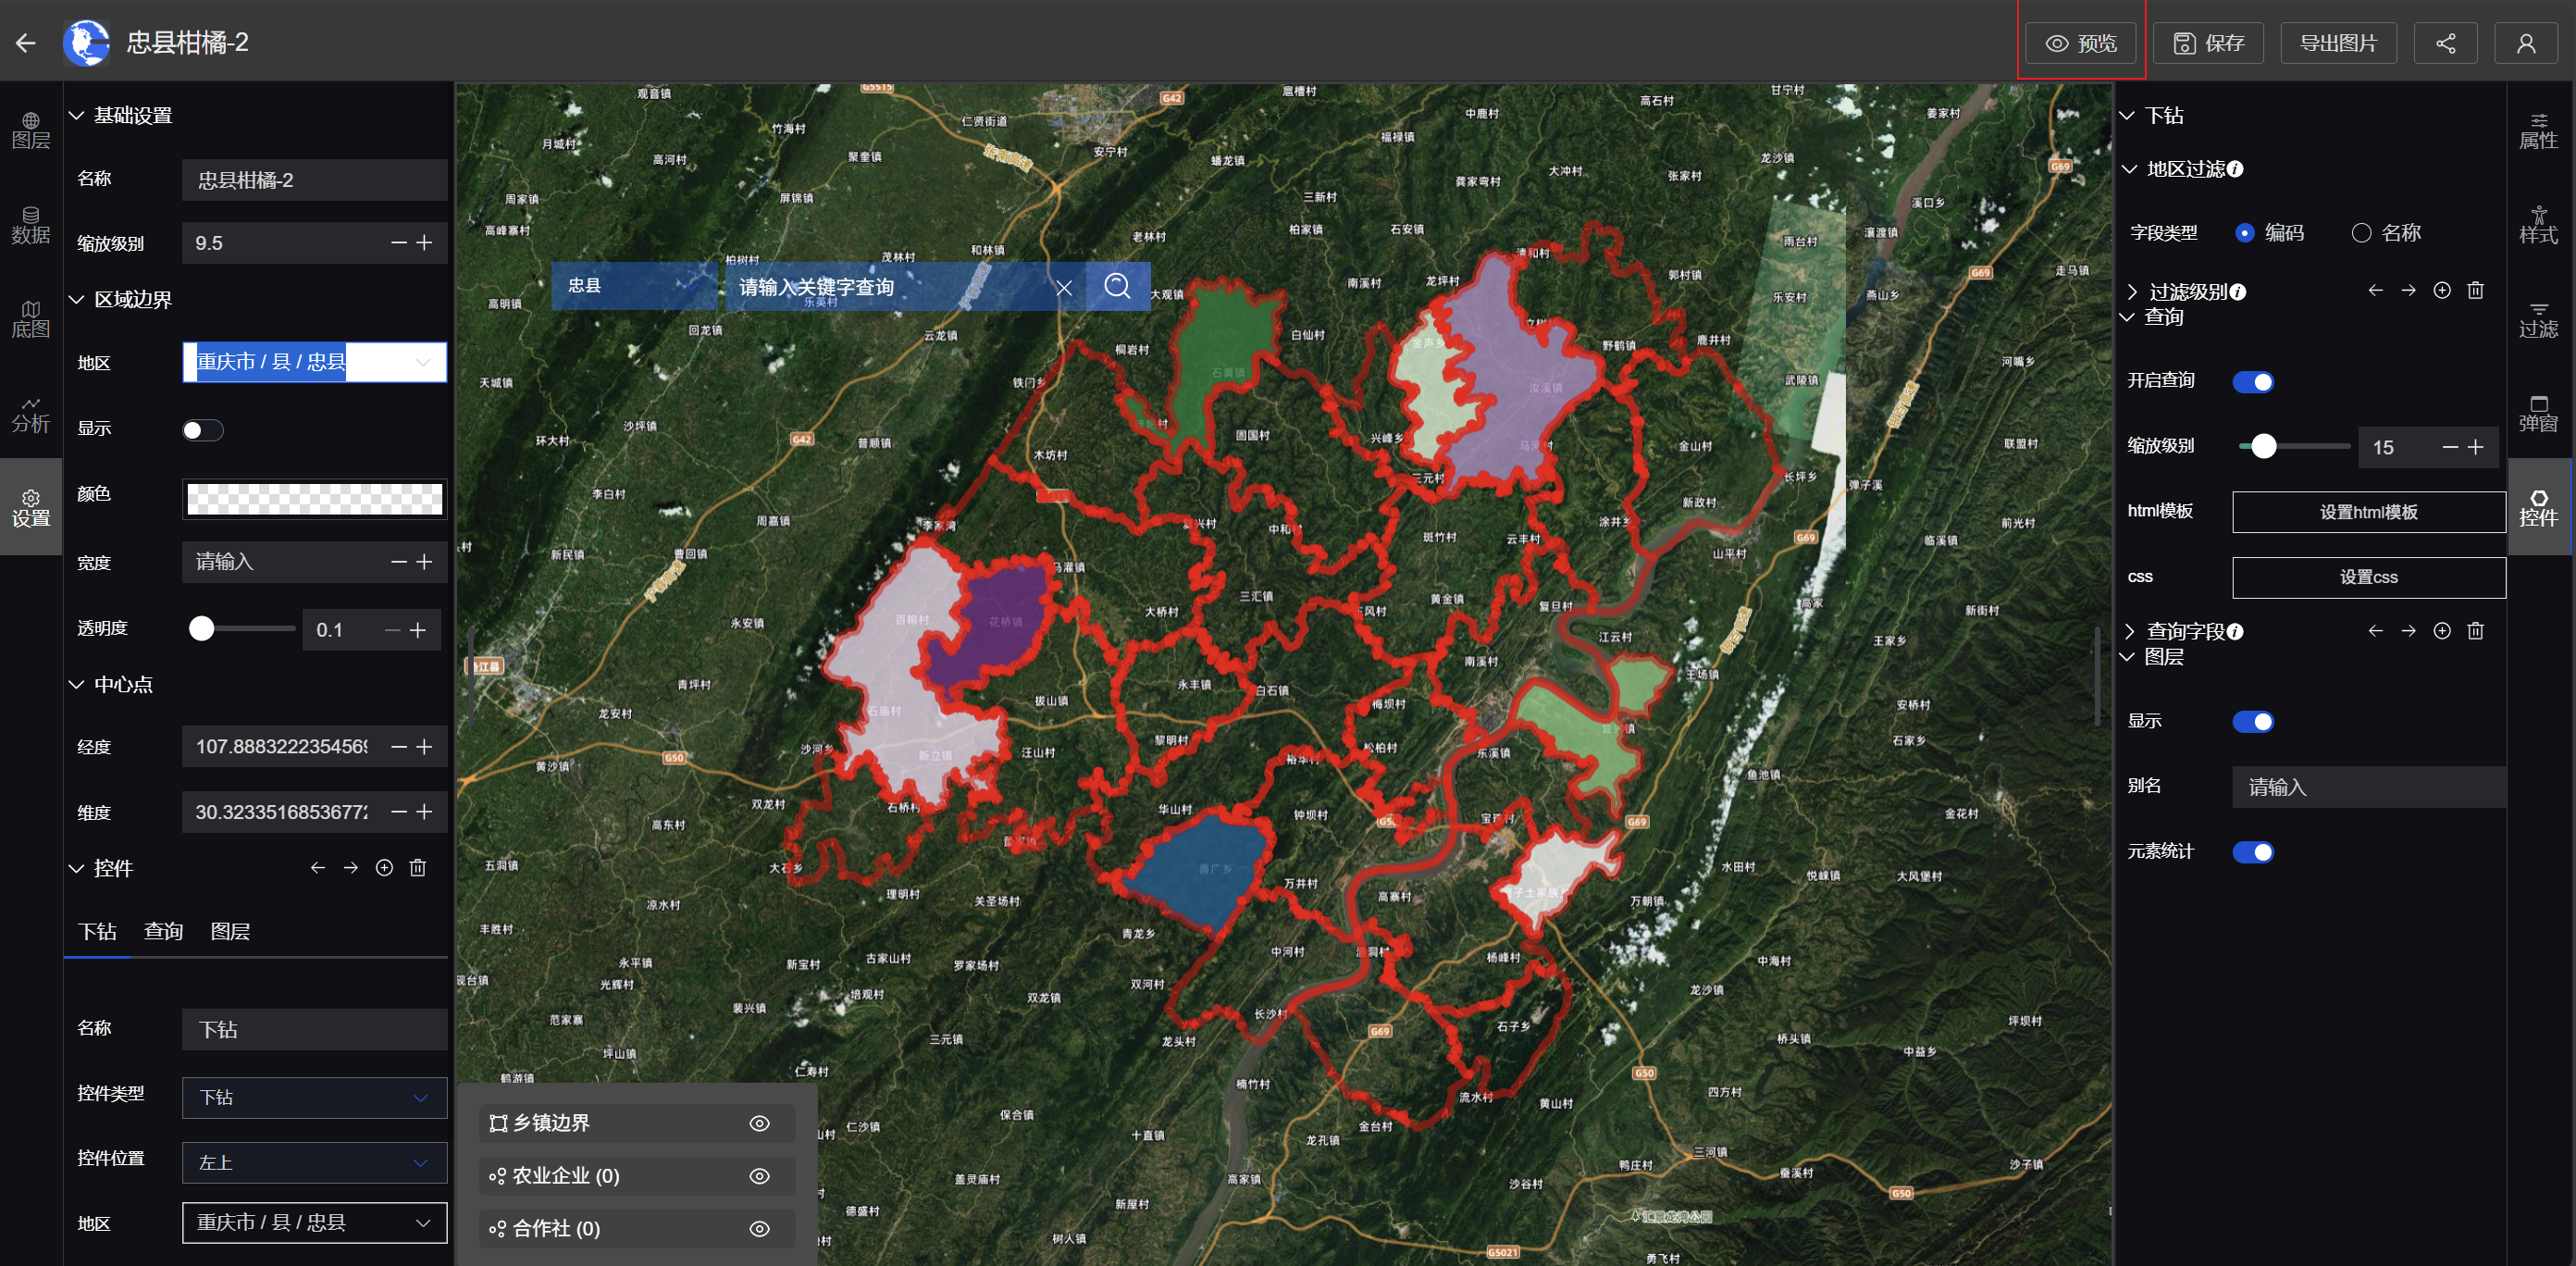Click the 设置html模板 button
Viewport: 2576px width, 1266px height.
(2367, 512)
